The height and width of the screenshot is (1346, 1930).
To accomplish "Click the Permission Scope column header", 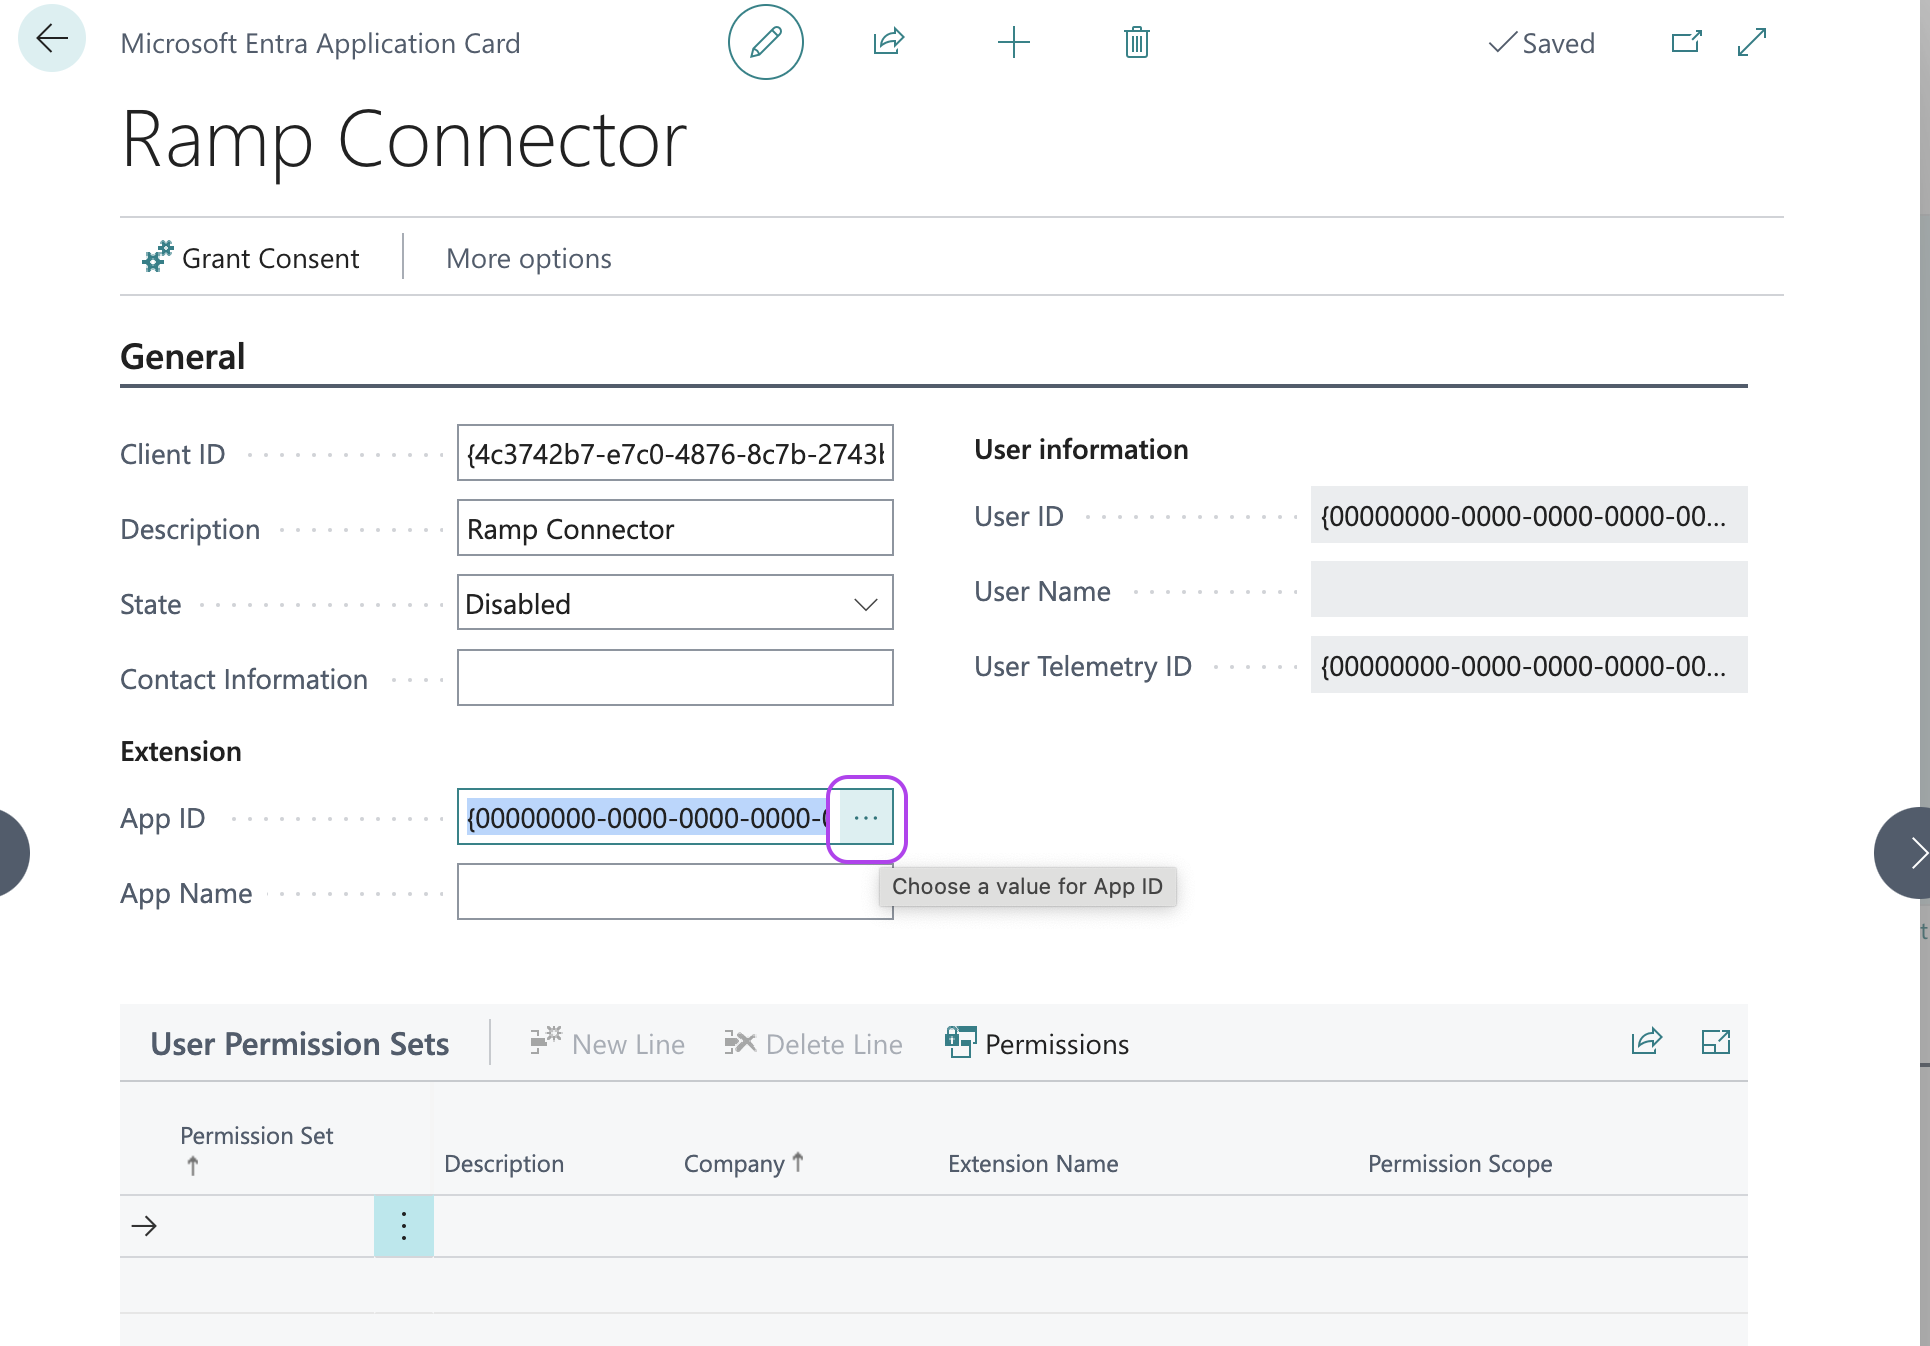I will [1460, 1163].
